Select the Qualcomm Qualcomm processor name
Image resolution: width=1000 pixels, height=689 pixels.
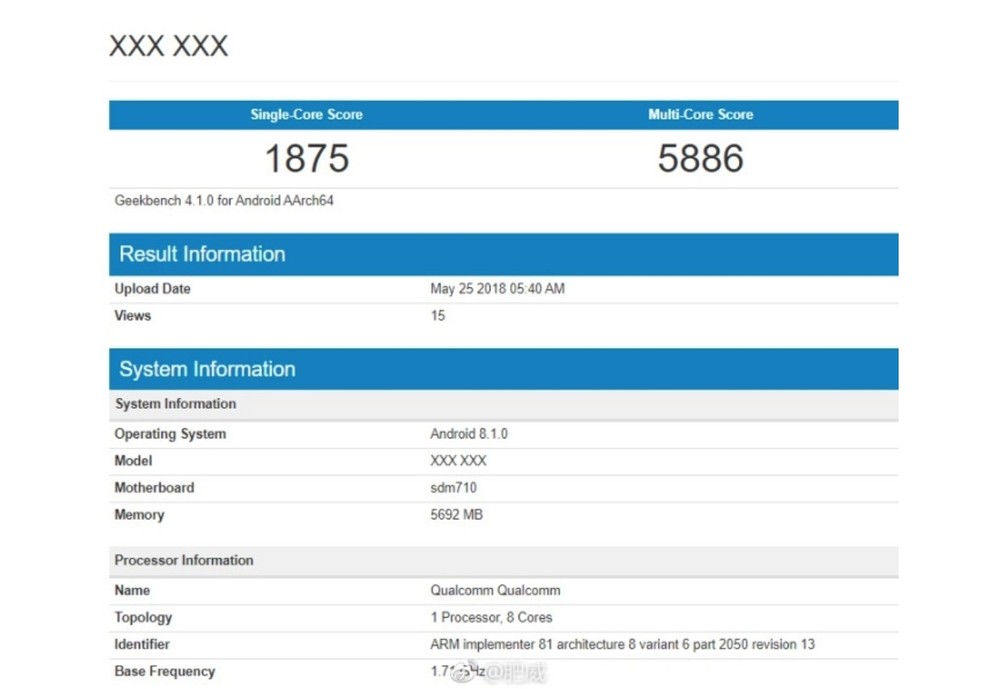pos(496,590)
